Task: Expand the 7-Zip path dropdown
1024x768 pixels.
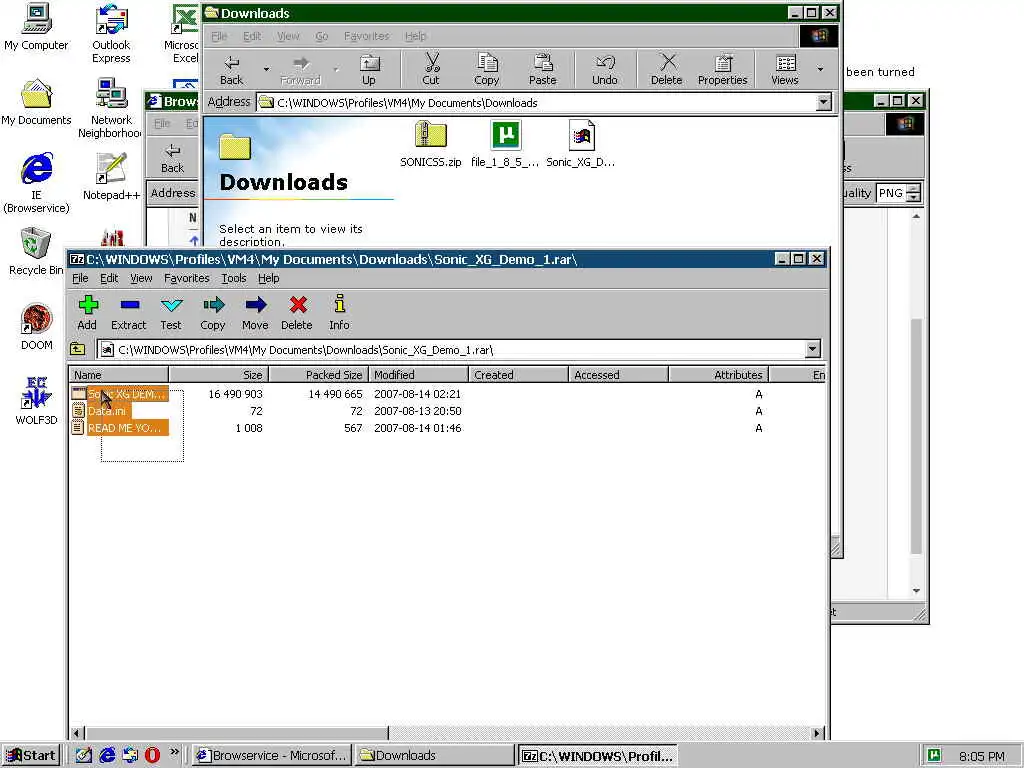Action: pyautogui.click(x=812, y=349)
